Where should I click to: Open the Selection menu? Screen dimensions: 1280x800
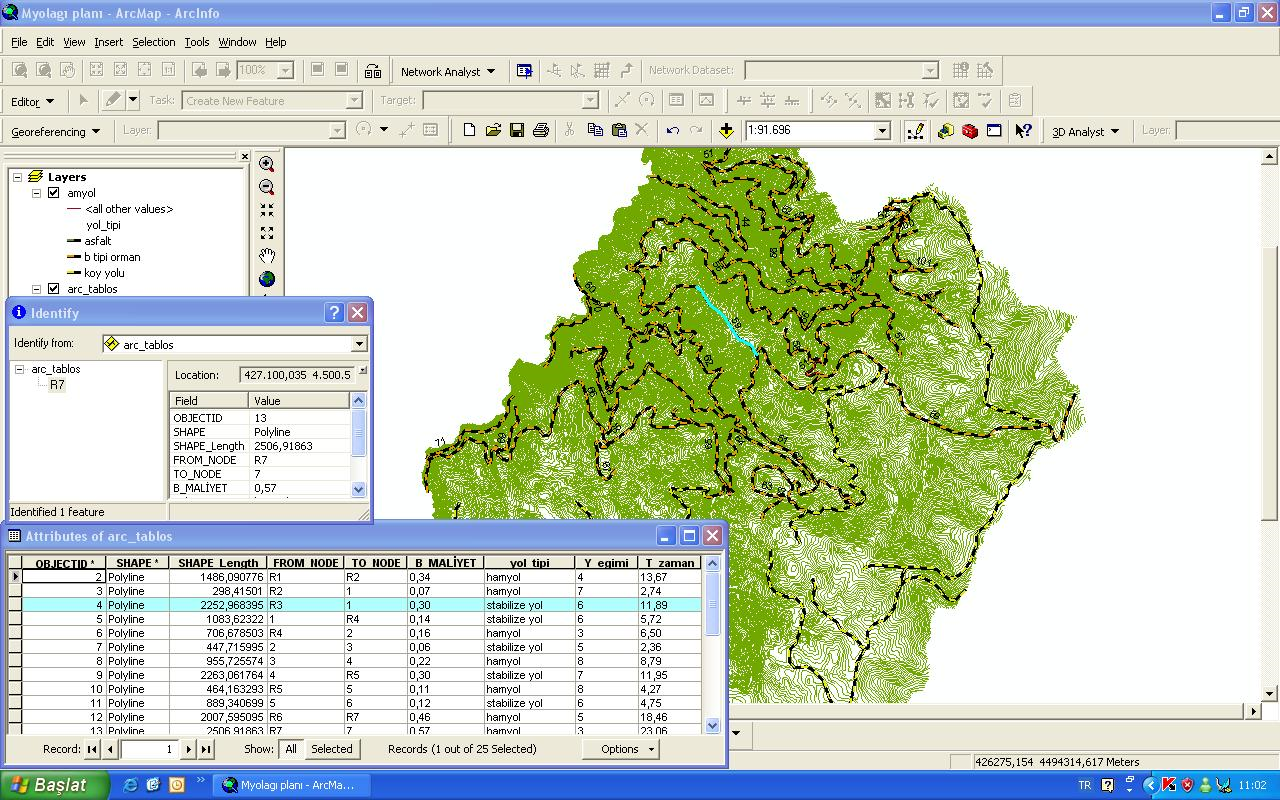point(153,42)
